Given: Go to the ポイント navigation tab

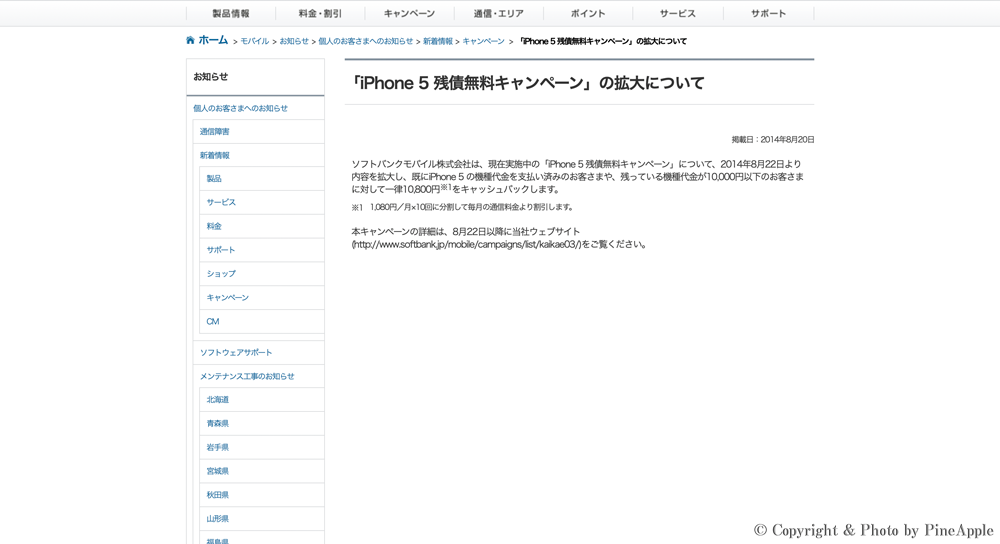Looking at the screenshot, I should [x=588, y=14].
